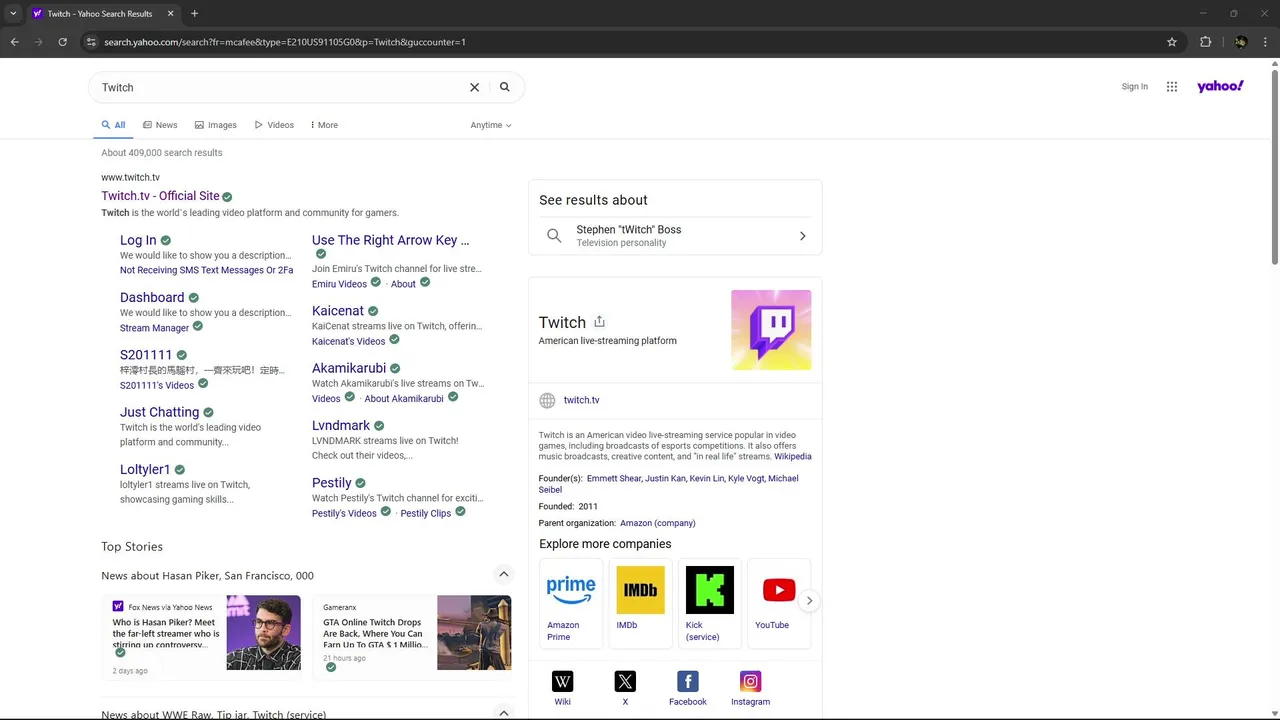
Task: Open YouTube company card
Action: coord(778,603)
